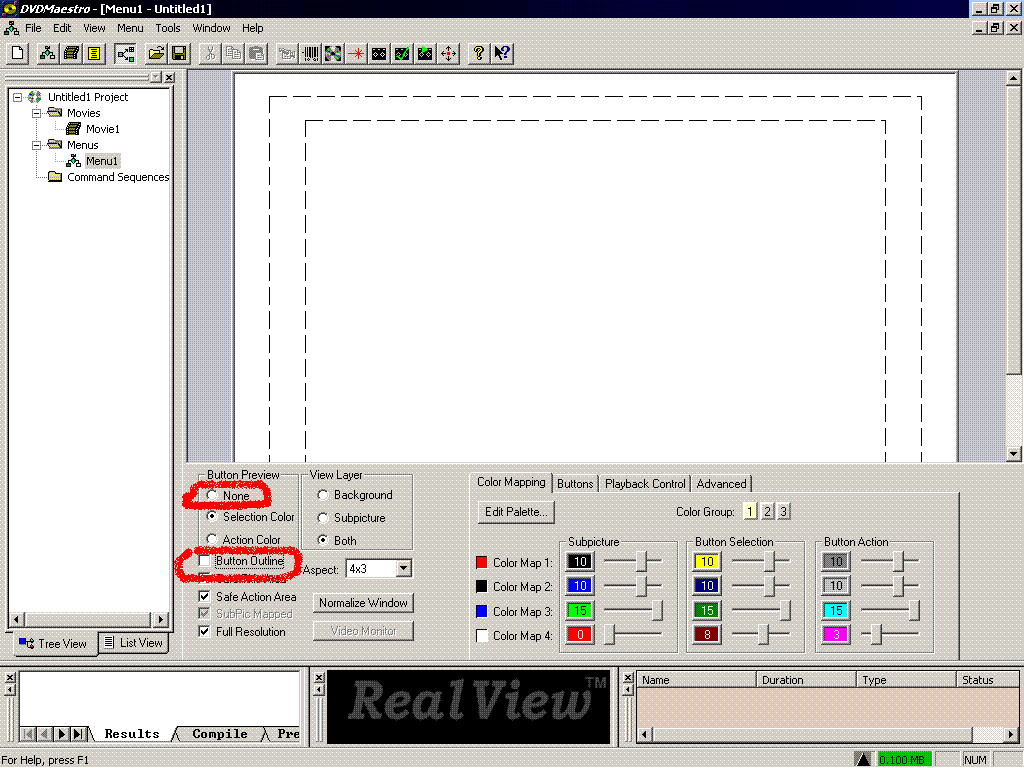Select Color Group 1
Viewport: 1024px width, 768px height.
(x=750, y=511)
